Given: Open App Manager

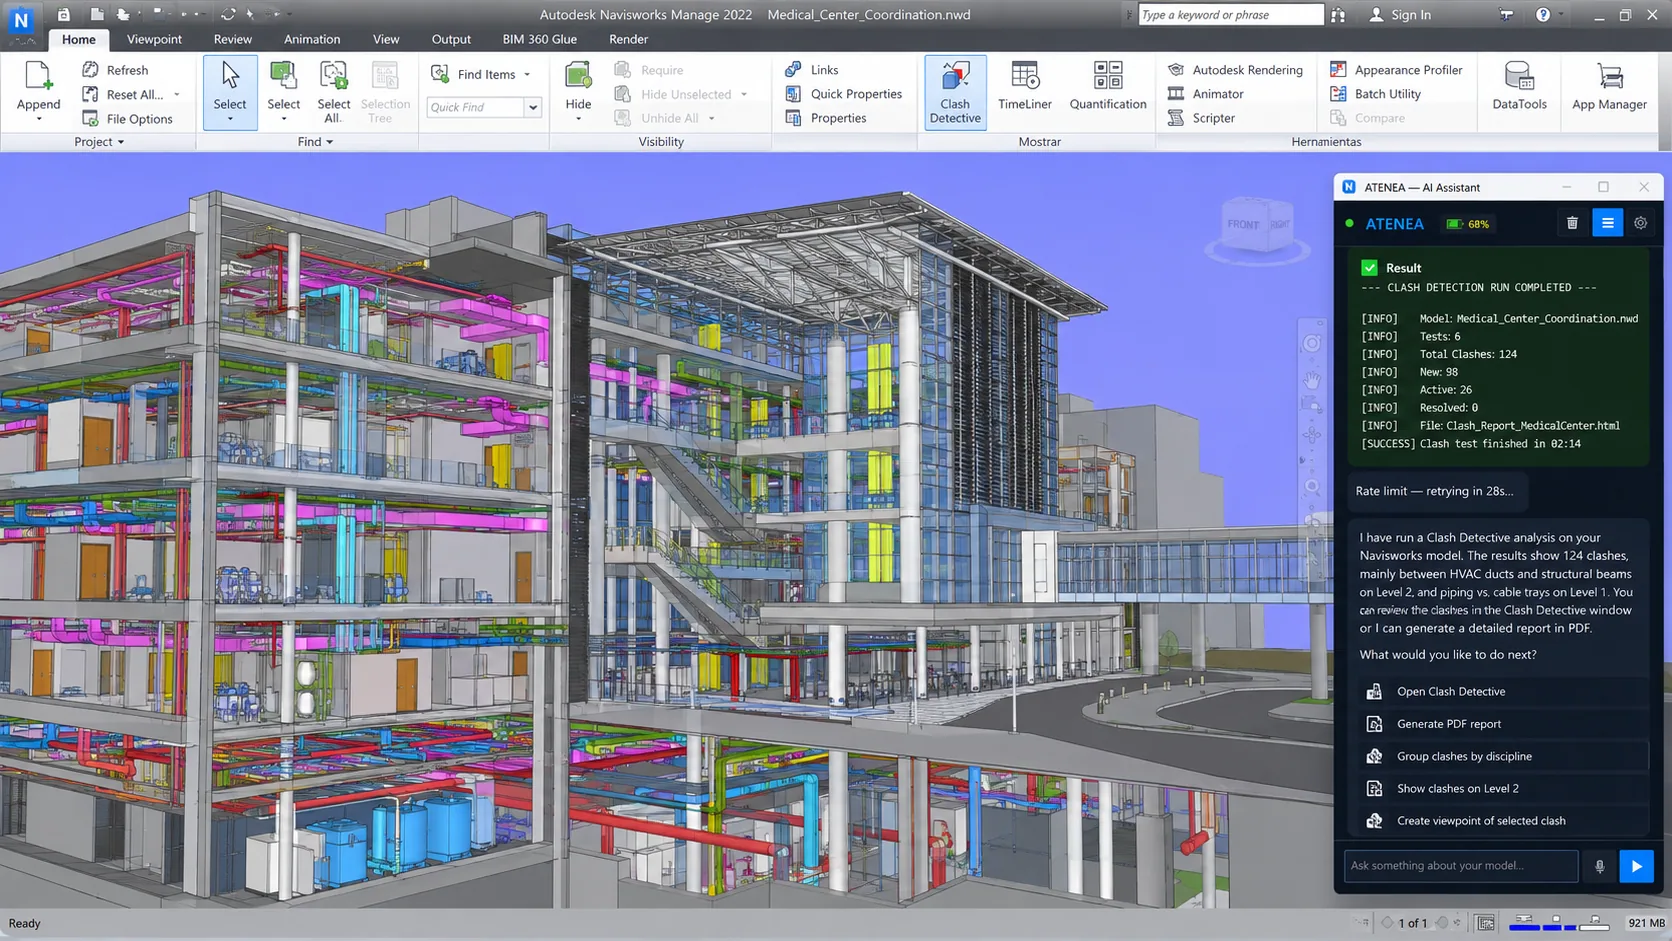Looking at the screenshot, I should pyautogui.click(x=1609, y=87).
